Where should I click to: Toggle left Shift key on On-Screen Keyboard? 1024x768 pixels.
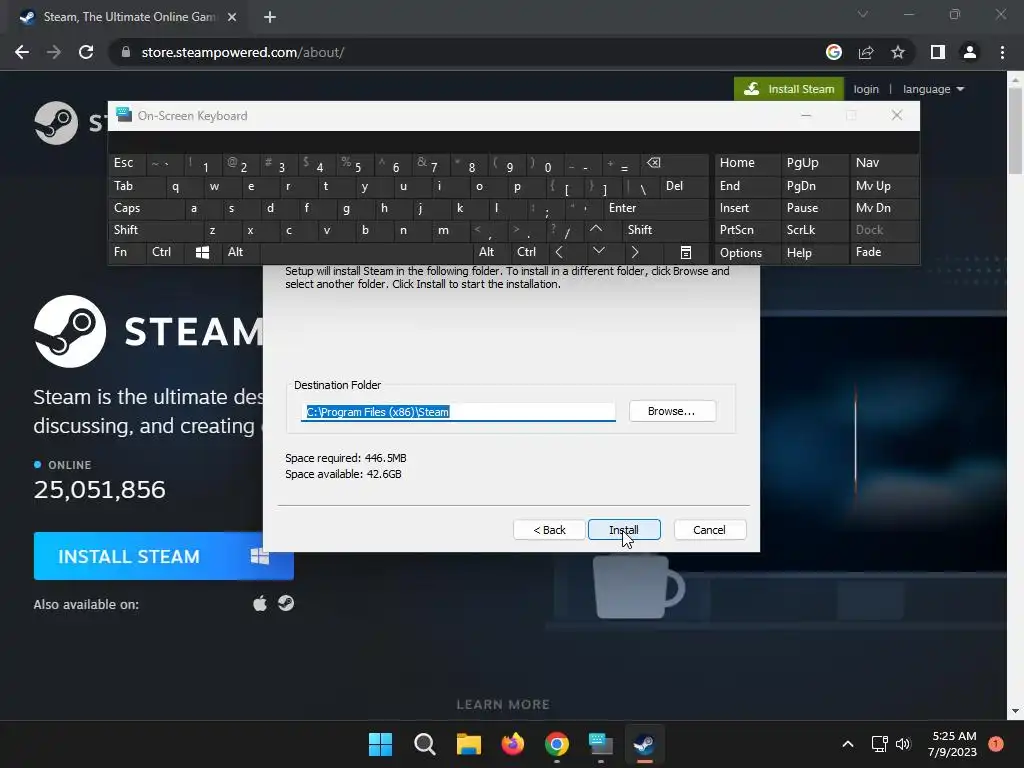coord(155,230)
